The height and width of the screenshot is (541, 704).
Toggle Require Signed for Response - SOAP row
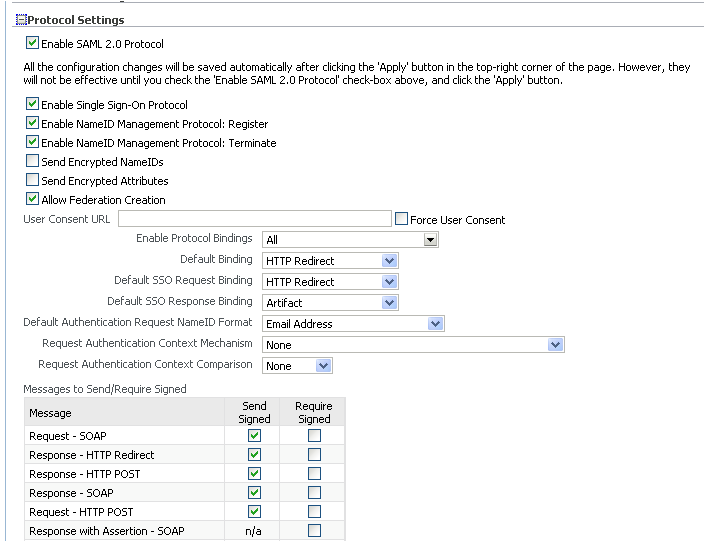click(x=314, y=493)
